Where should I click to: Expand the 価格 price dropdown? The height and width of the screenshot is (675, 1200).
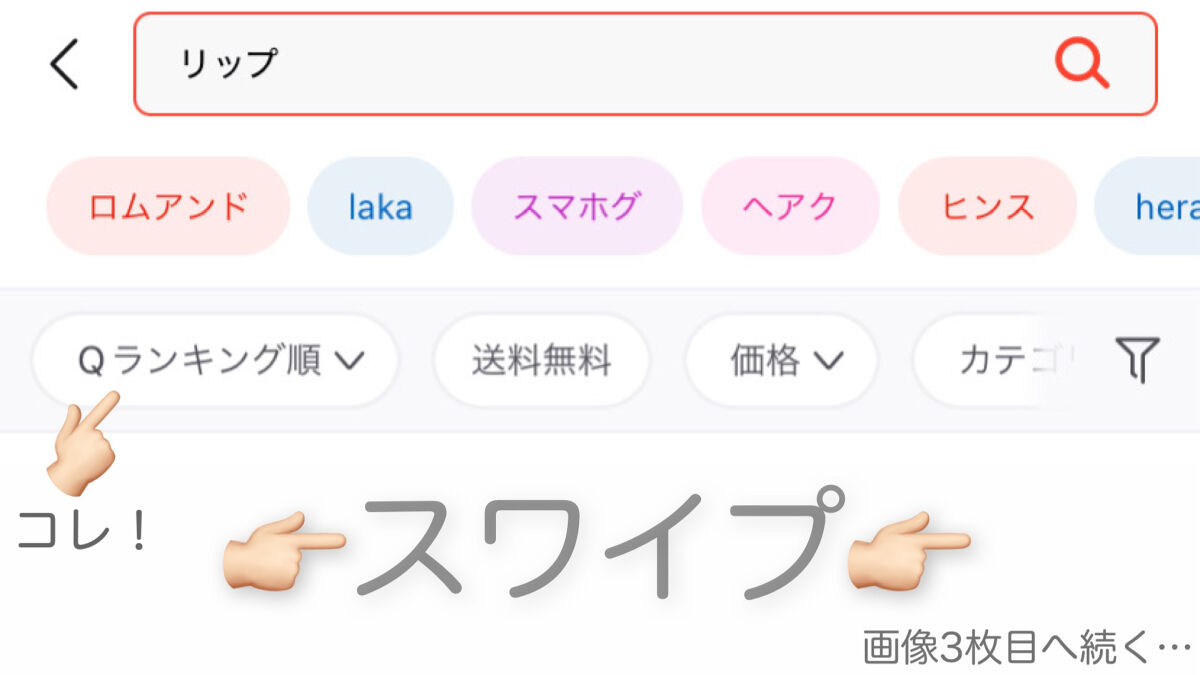pos(781,362)
